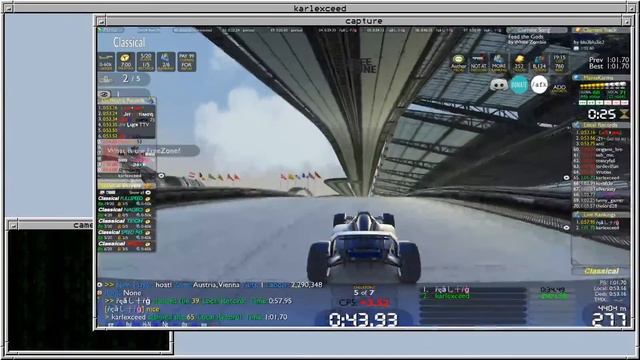Click 'Lupx TTV' row in left records
640x360 pixels.
(126, 125)
